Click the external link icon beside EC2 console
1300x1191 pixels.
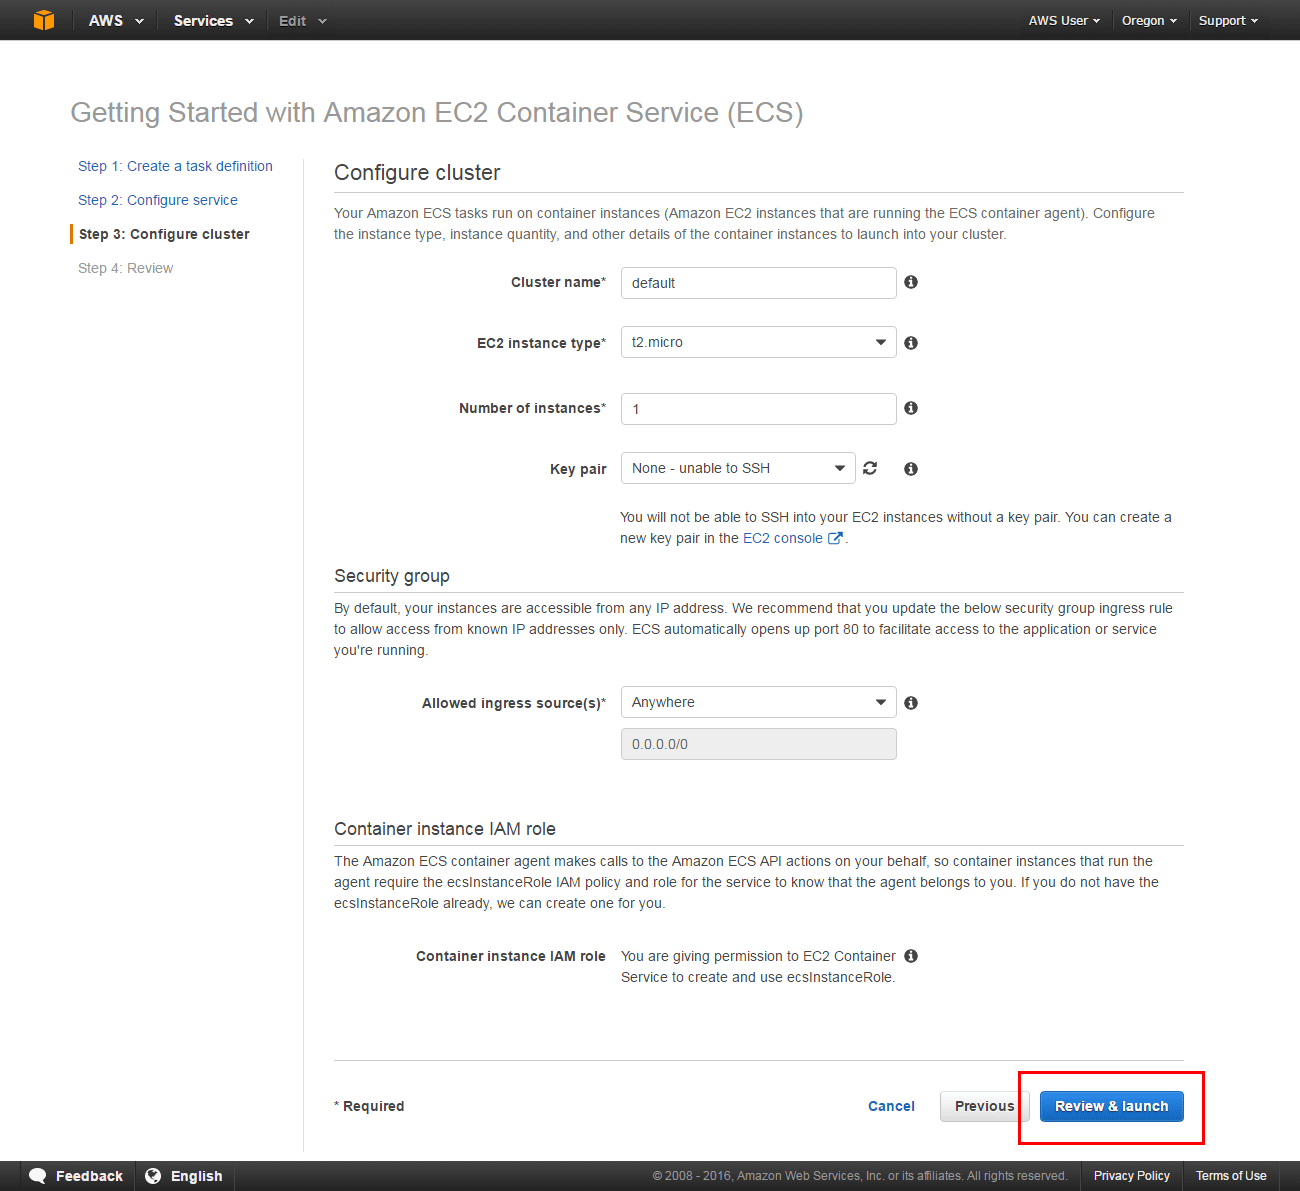[x=835, y=537]
